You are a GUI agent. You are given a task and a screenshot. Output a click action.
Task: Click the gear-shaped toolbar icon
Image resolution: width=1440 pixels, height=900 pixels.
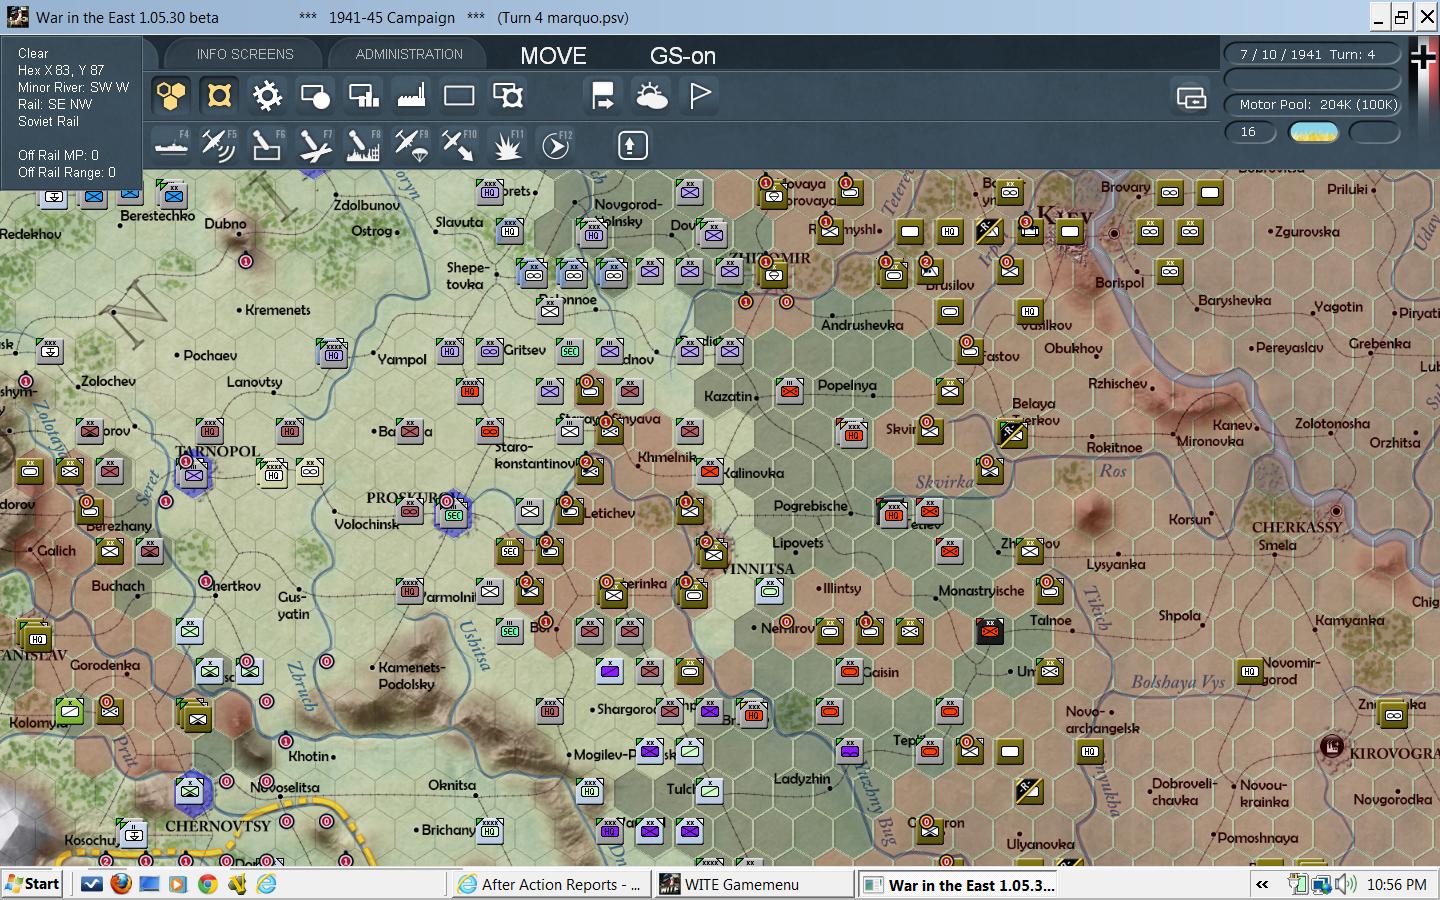[267, 96]
